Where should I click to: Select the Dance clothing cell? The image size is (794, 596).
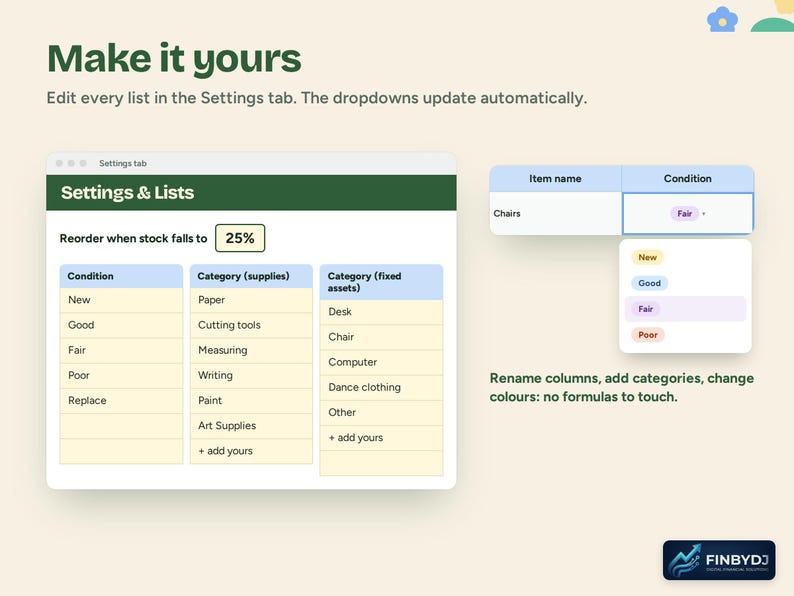pyautogui.click(x=381, y=387)
